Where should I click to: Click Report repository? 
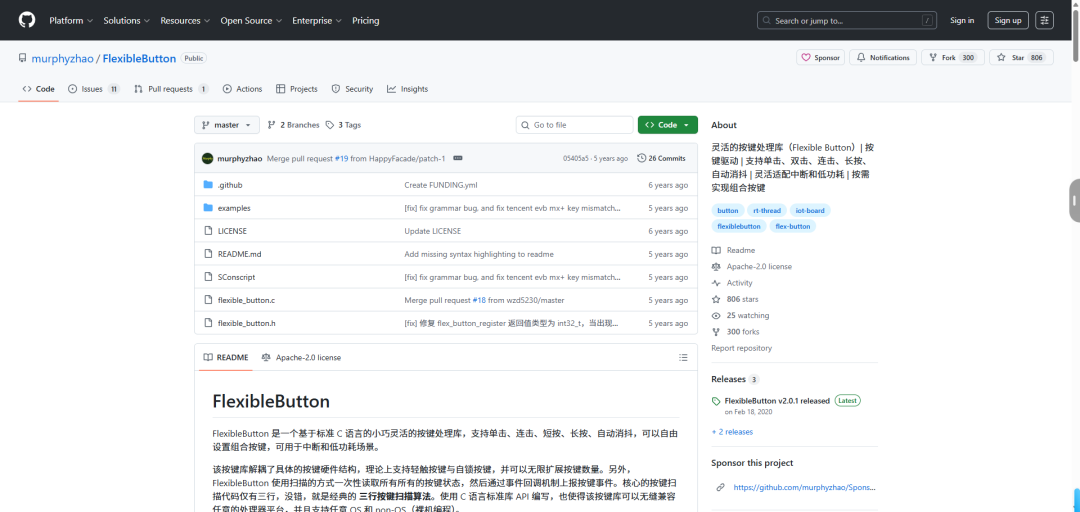coord(742,349)
